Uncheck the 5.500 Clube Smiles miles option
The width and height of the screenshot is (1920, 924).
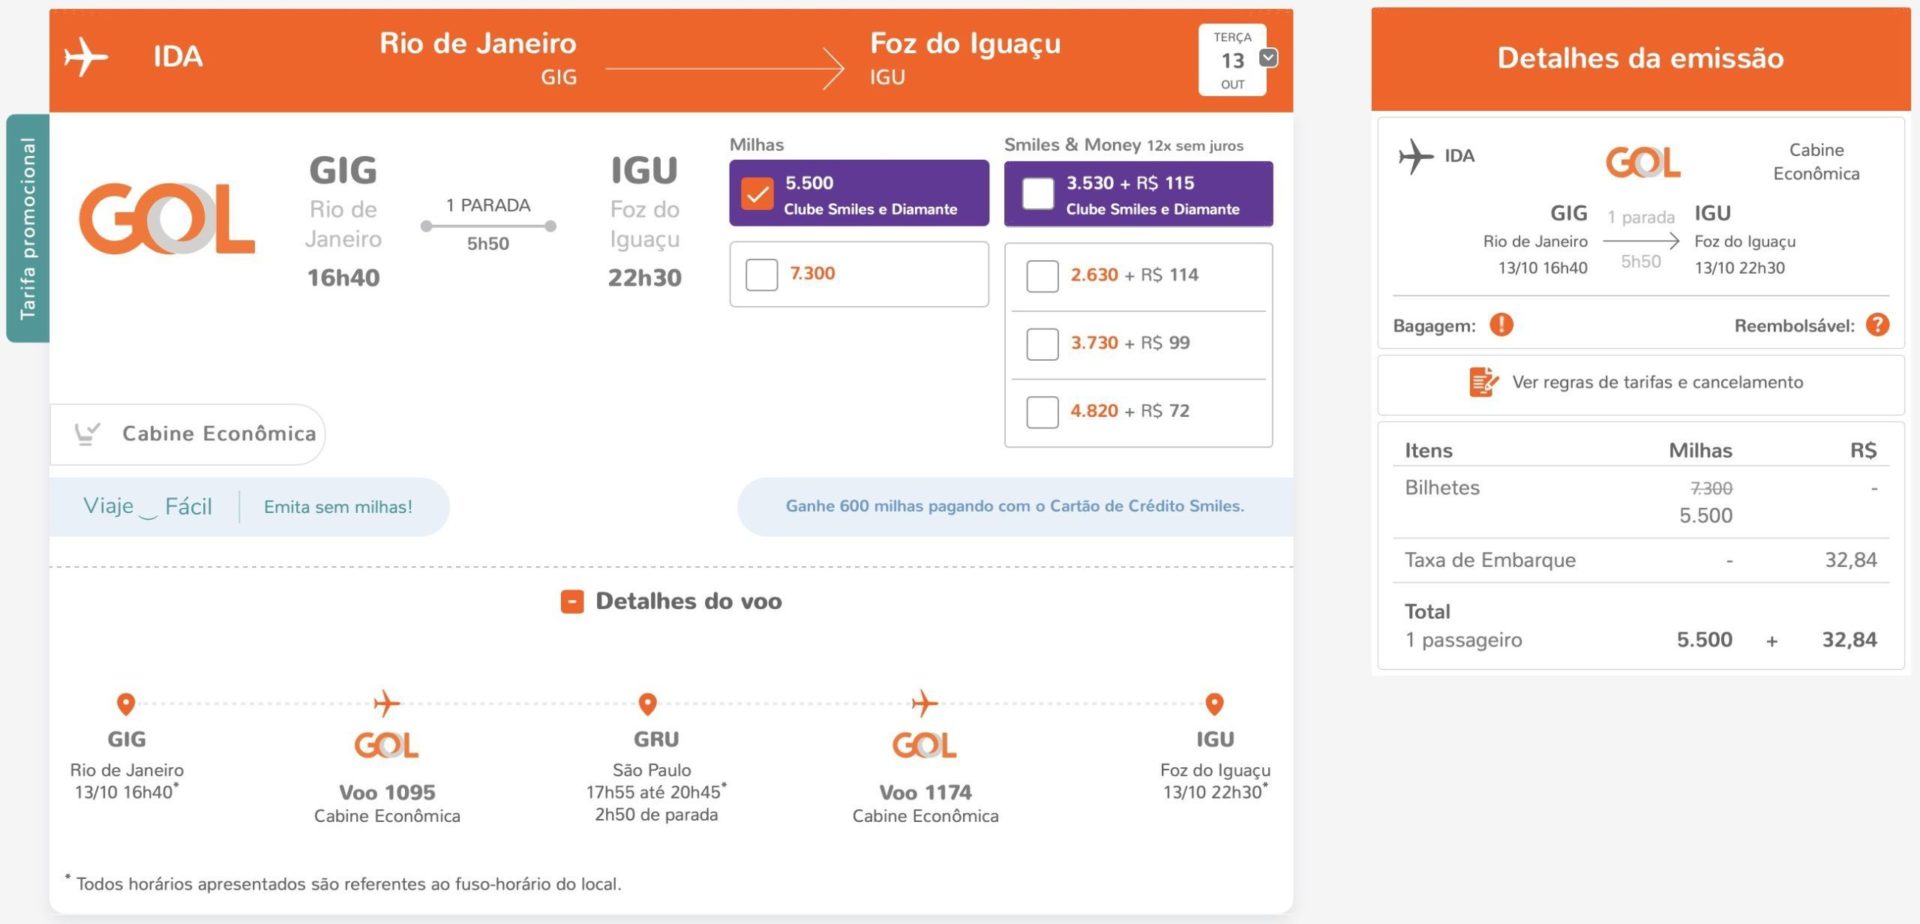pyautogui.click(x=757, y=194)
